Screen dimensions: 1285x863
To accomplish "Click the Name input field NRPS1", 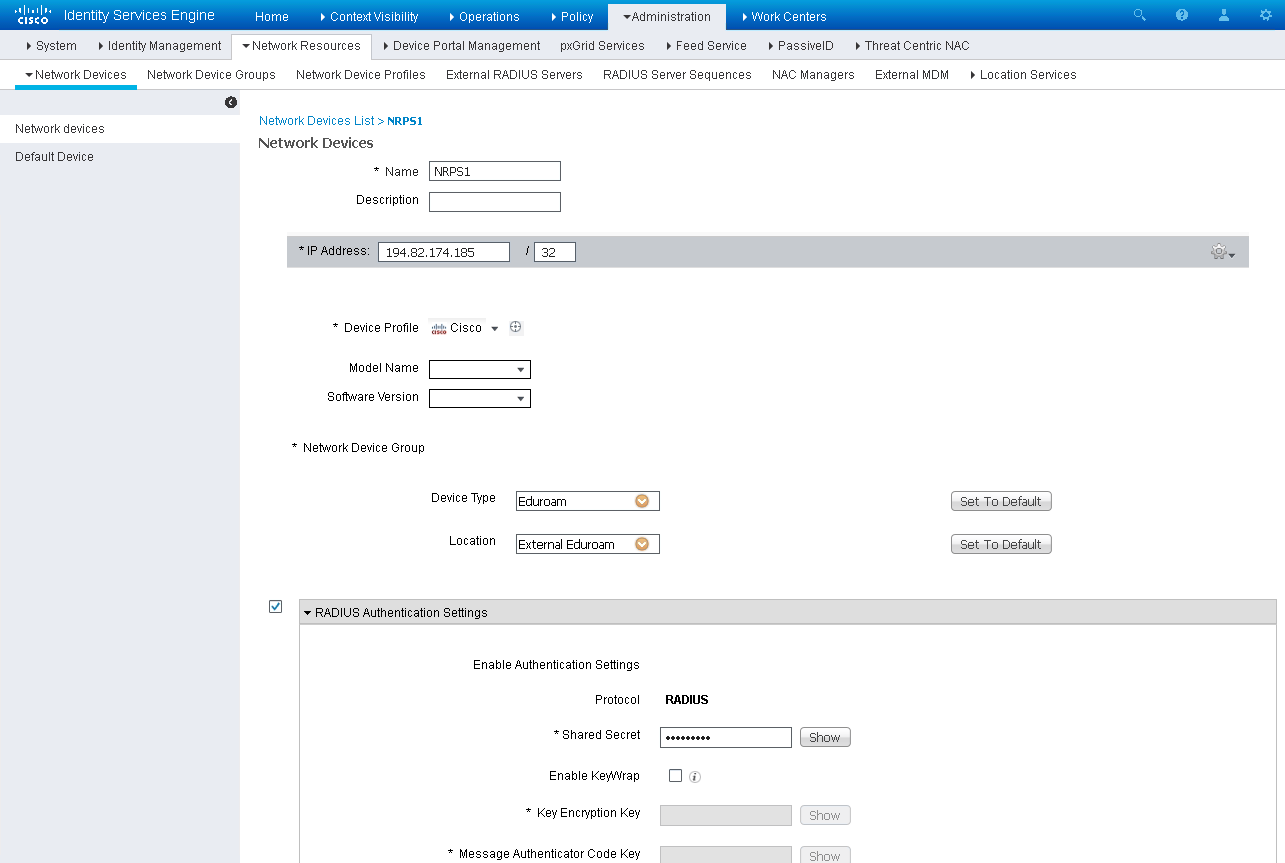I will [x=495, y=171].
